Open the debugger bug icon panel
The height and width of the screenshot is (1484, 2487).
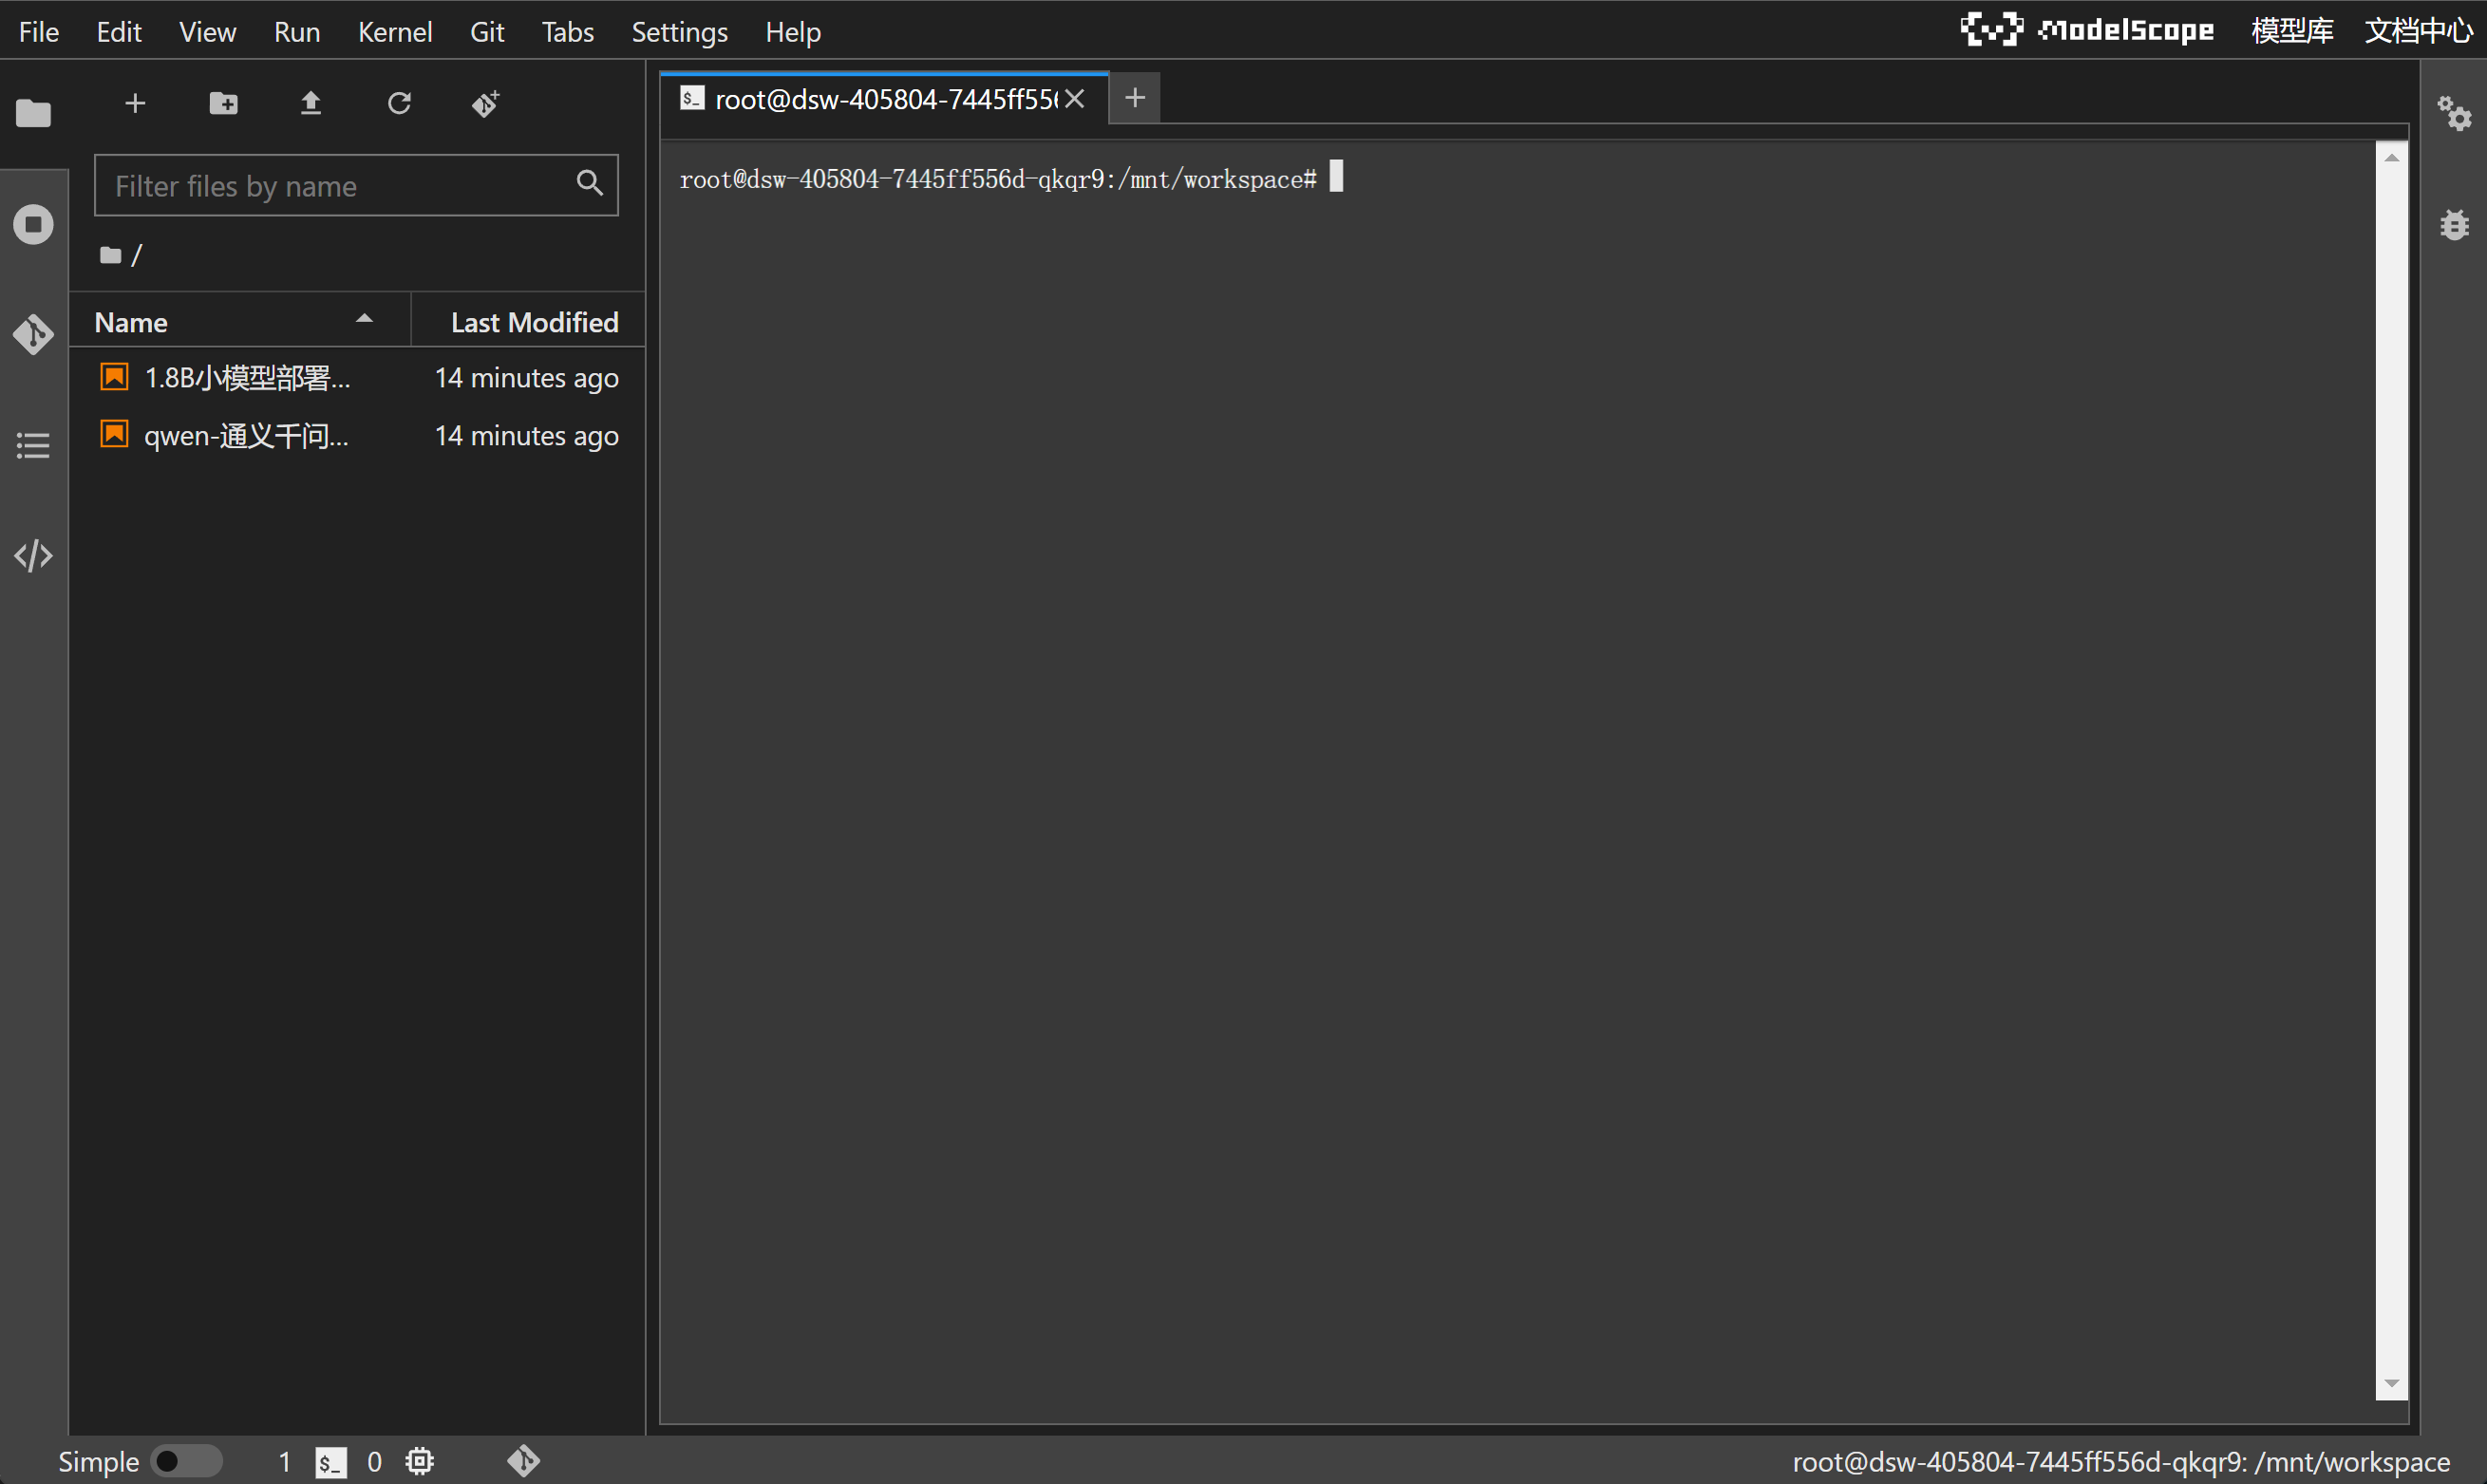tap(2454, 224)
